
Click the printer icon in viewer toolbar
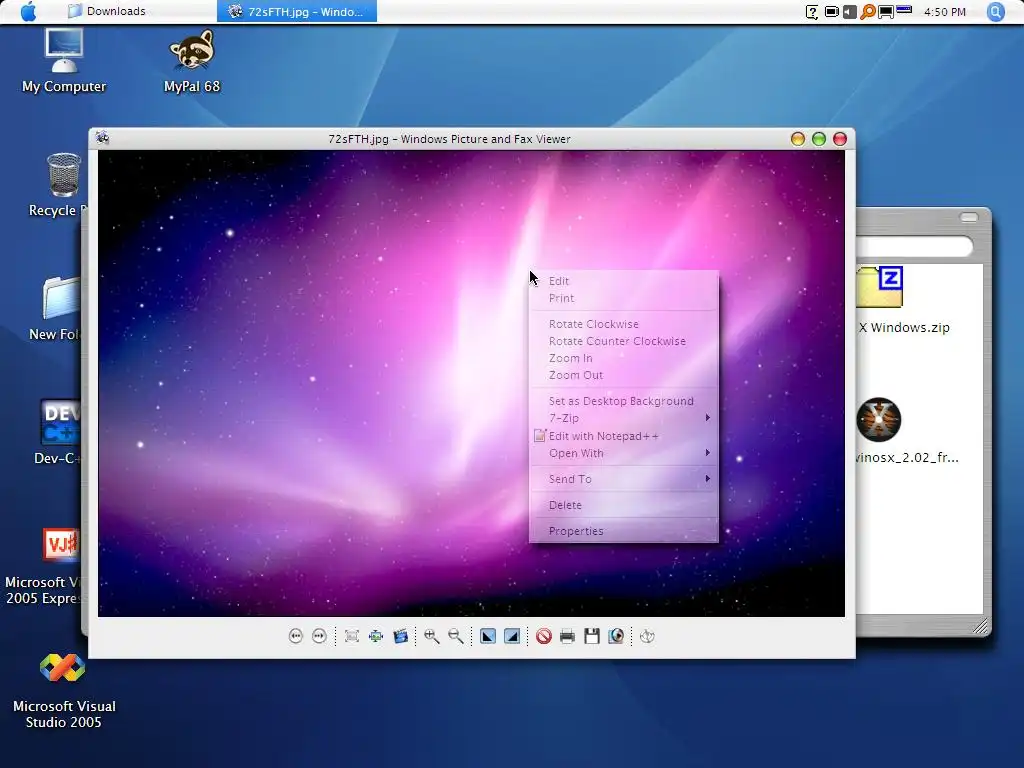pos(568,636)
